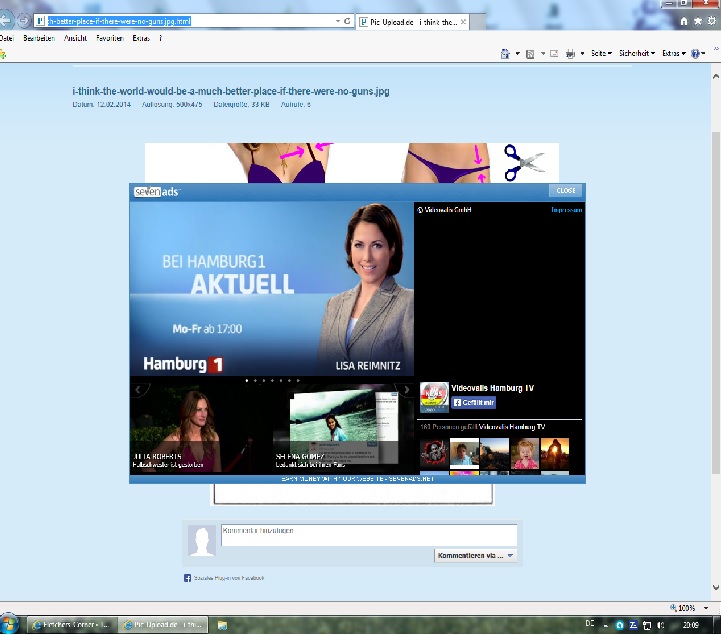Open the favorites star icon
Screen dimensions: 722x635
(x=697, y=20)
